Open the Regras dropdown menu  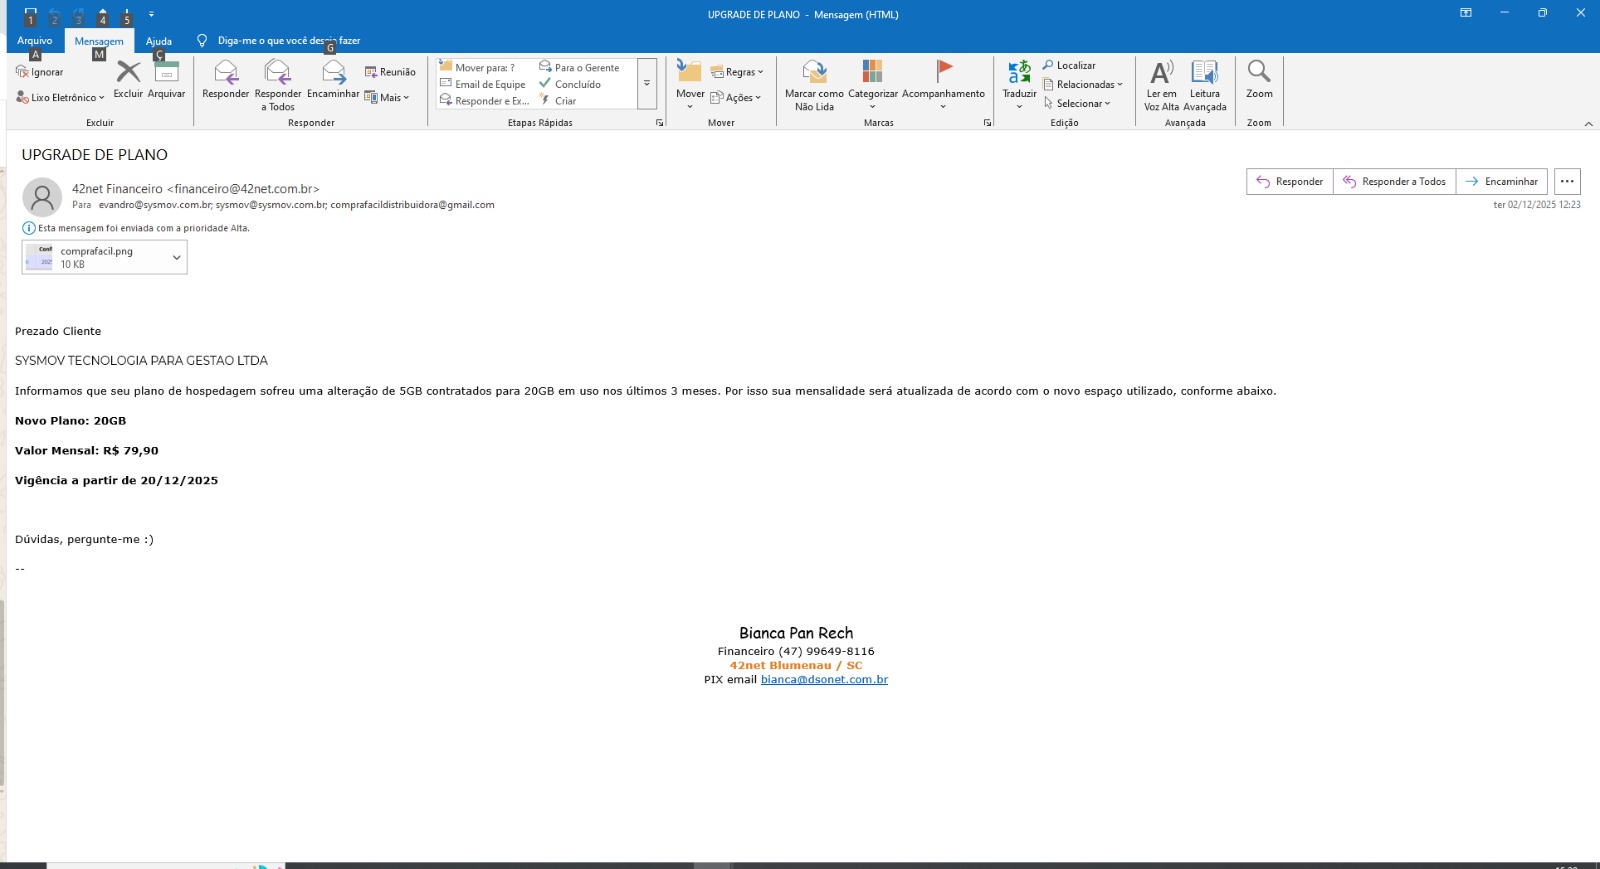pyautogui.click(x=738, y=72)
